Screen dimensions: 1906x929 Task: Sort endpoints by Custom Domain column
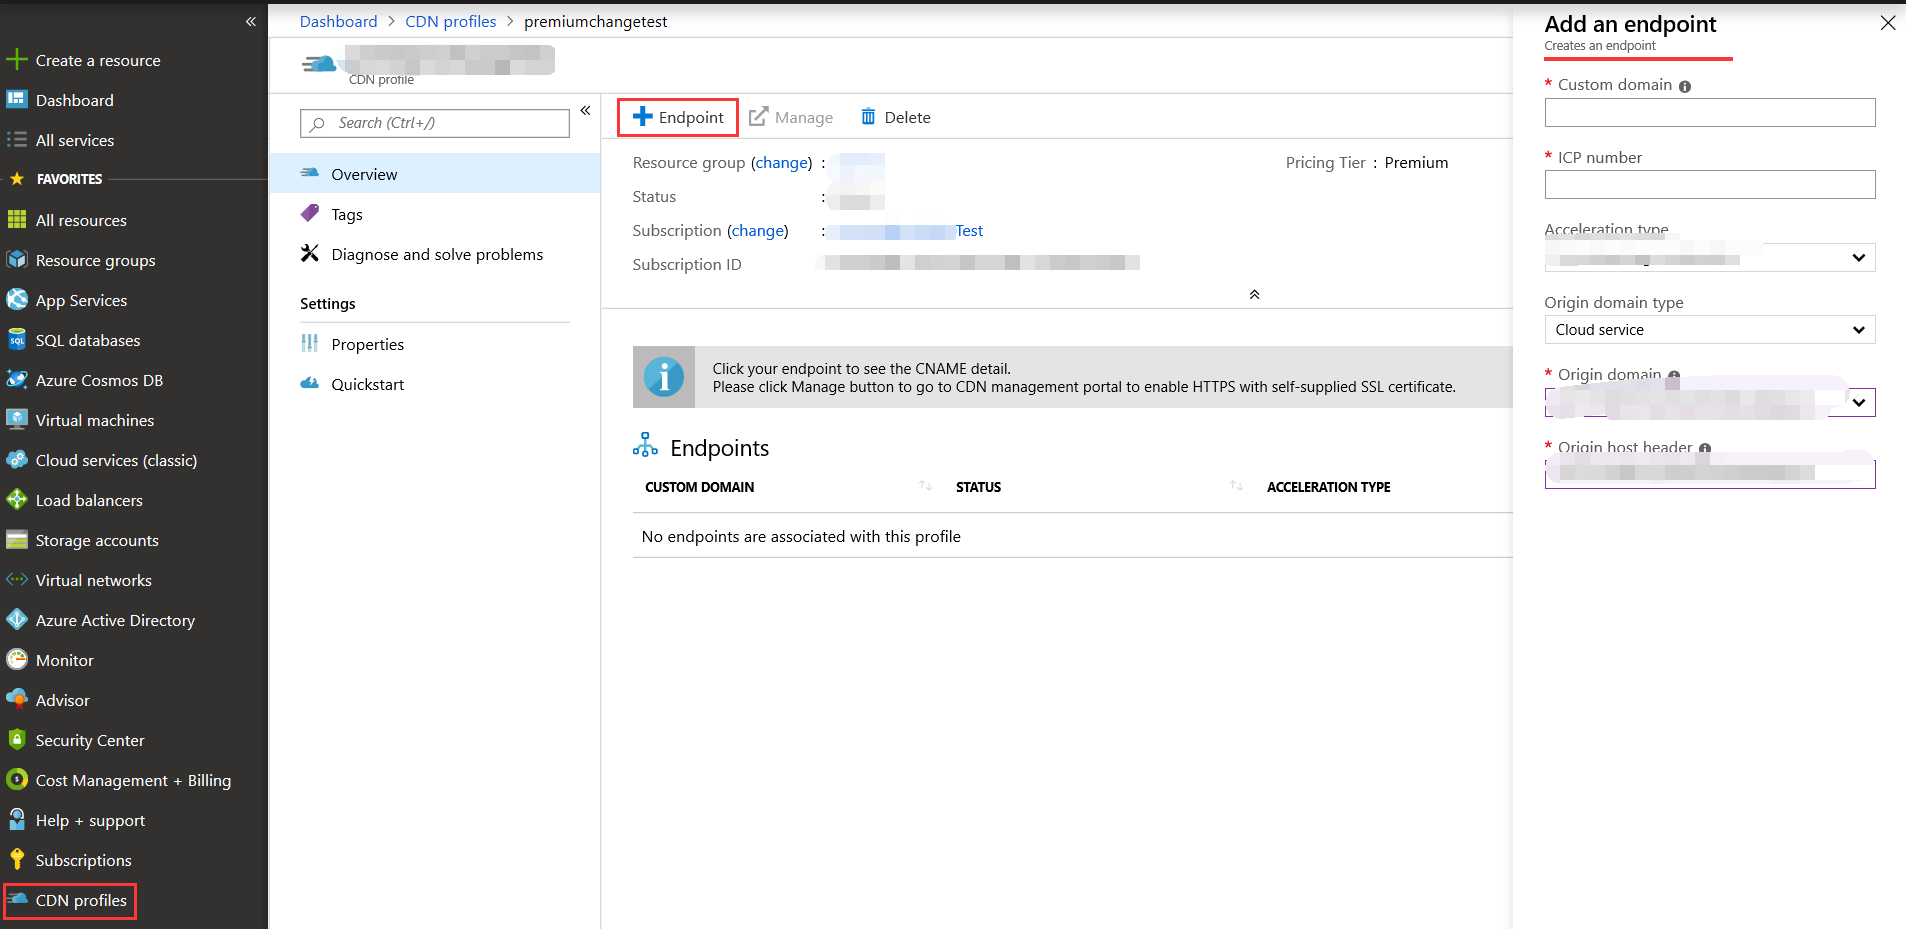coord(925,486)
